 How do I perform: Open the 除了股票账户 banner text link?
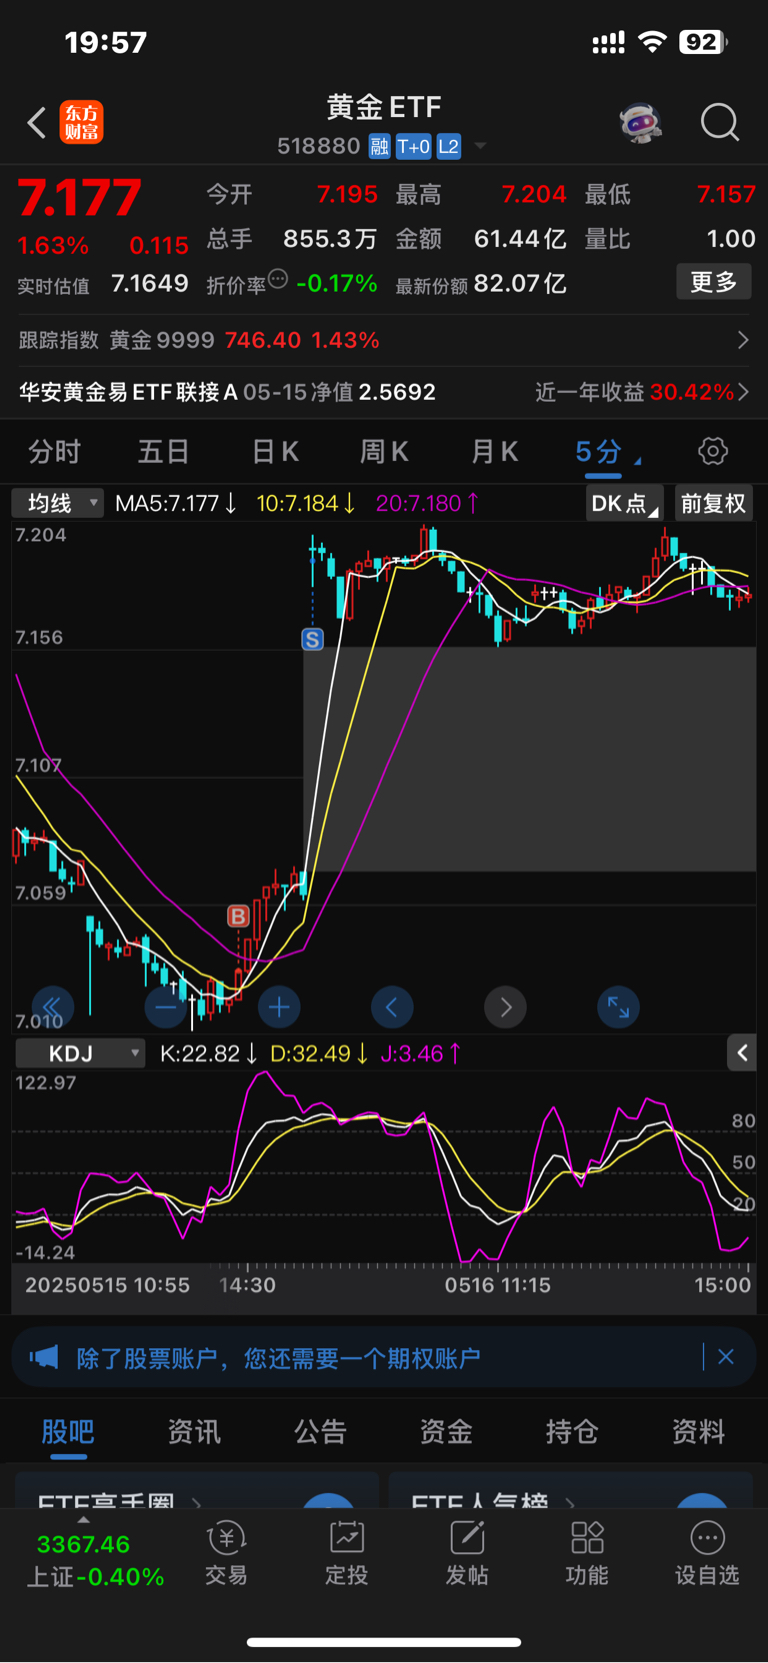click(279, 1357)
